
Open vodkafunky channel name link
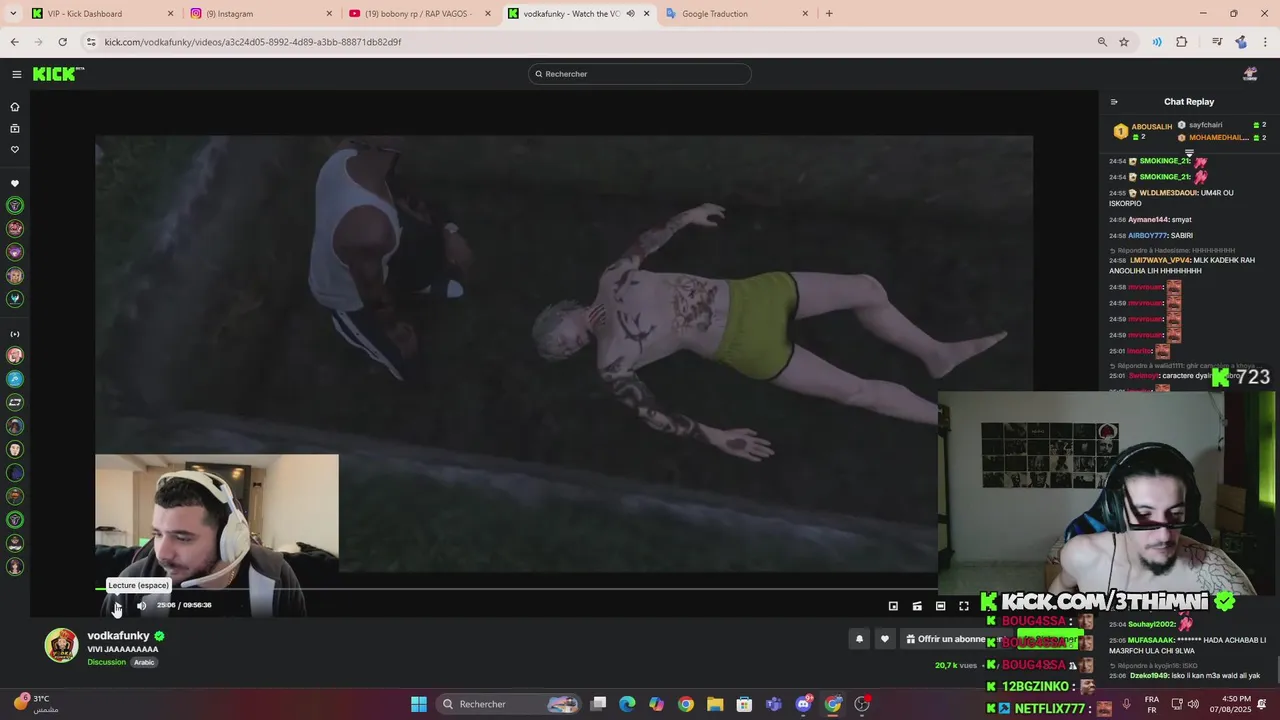point(118,636)
